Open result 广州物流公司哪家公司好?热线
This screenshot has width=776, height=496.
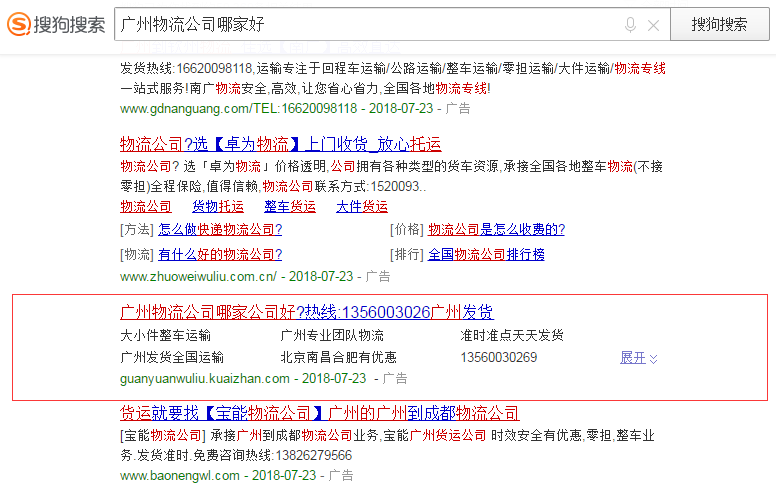(307, 312)
